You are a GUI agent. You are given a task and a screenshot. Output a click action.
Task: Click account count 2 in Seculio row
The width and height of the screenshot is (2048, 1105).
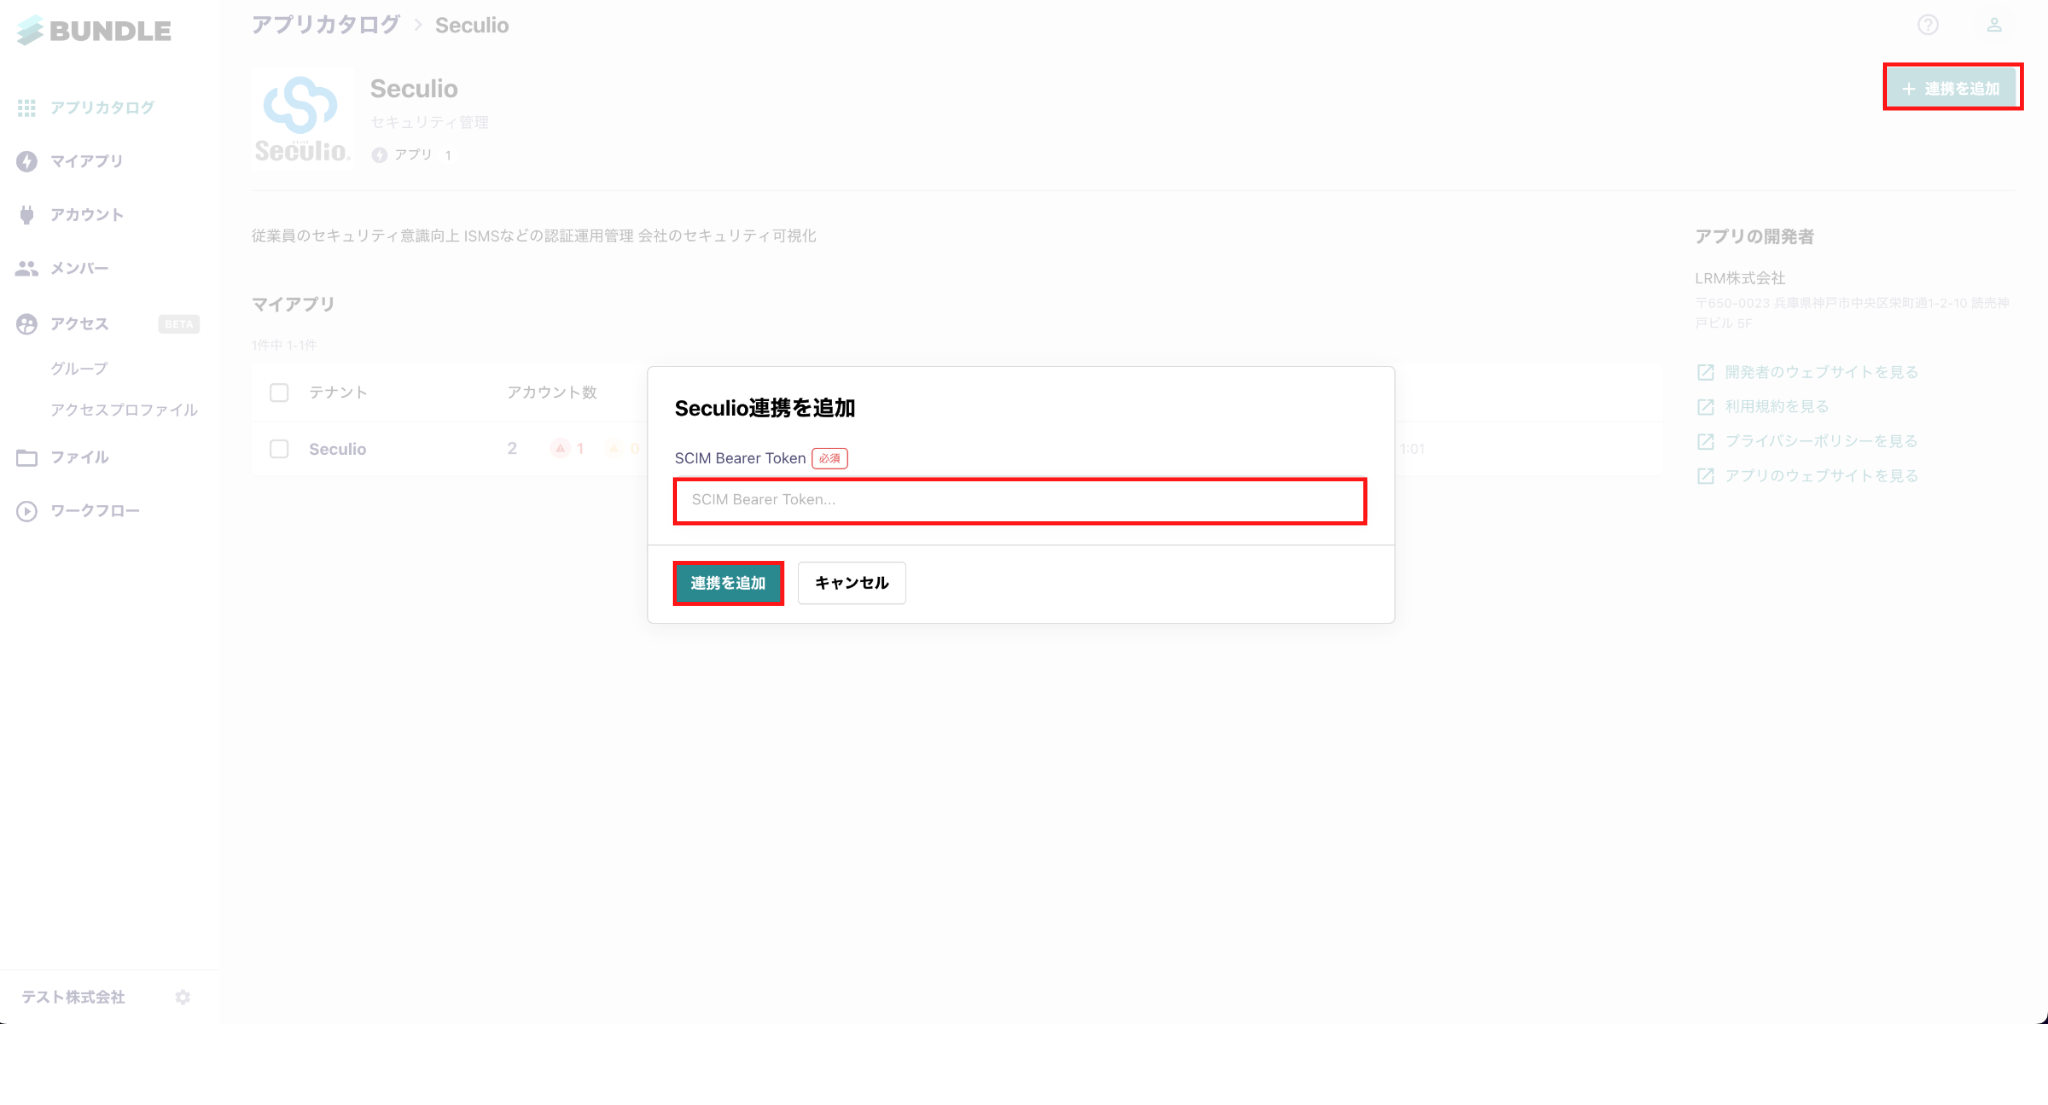point(512,449)
